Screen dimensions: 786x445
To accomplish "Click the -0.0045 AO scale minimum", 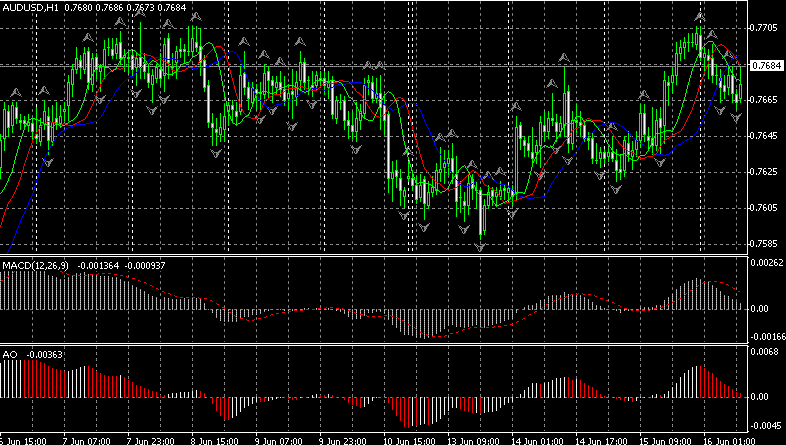I will [x=766, y=425].
